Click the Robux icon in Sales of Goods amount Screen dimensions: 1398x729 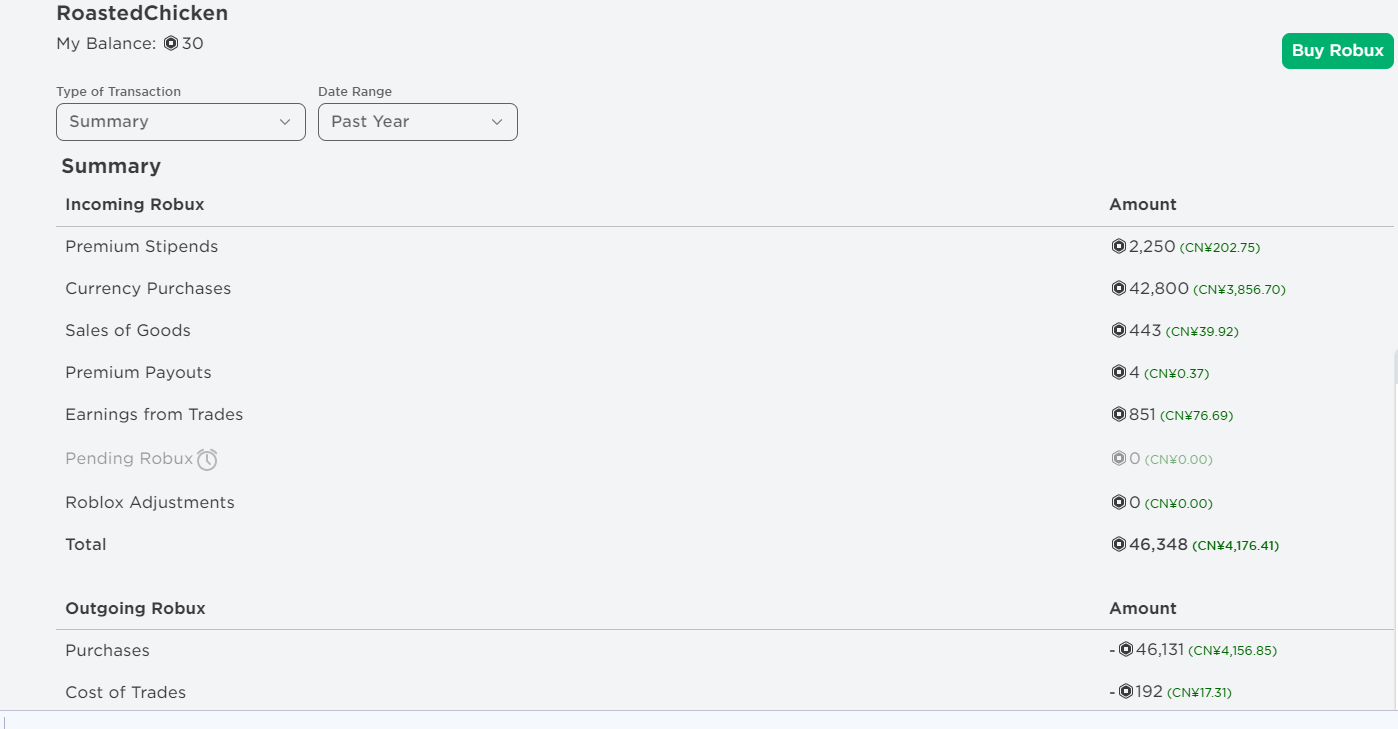tap(1118, 331)
